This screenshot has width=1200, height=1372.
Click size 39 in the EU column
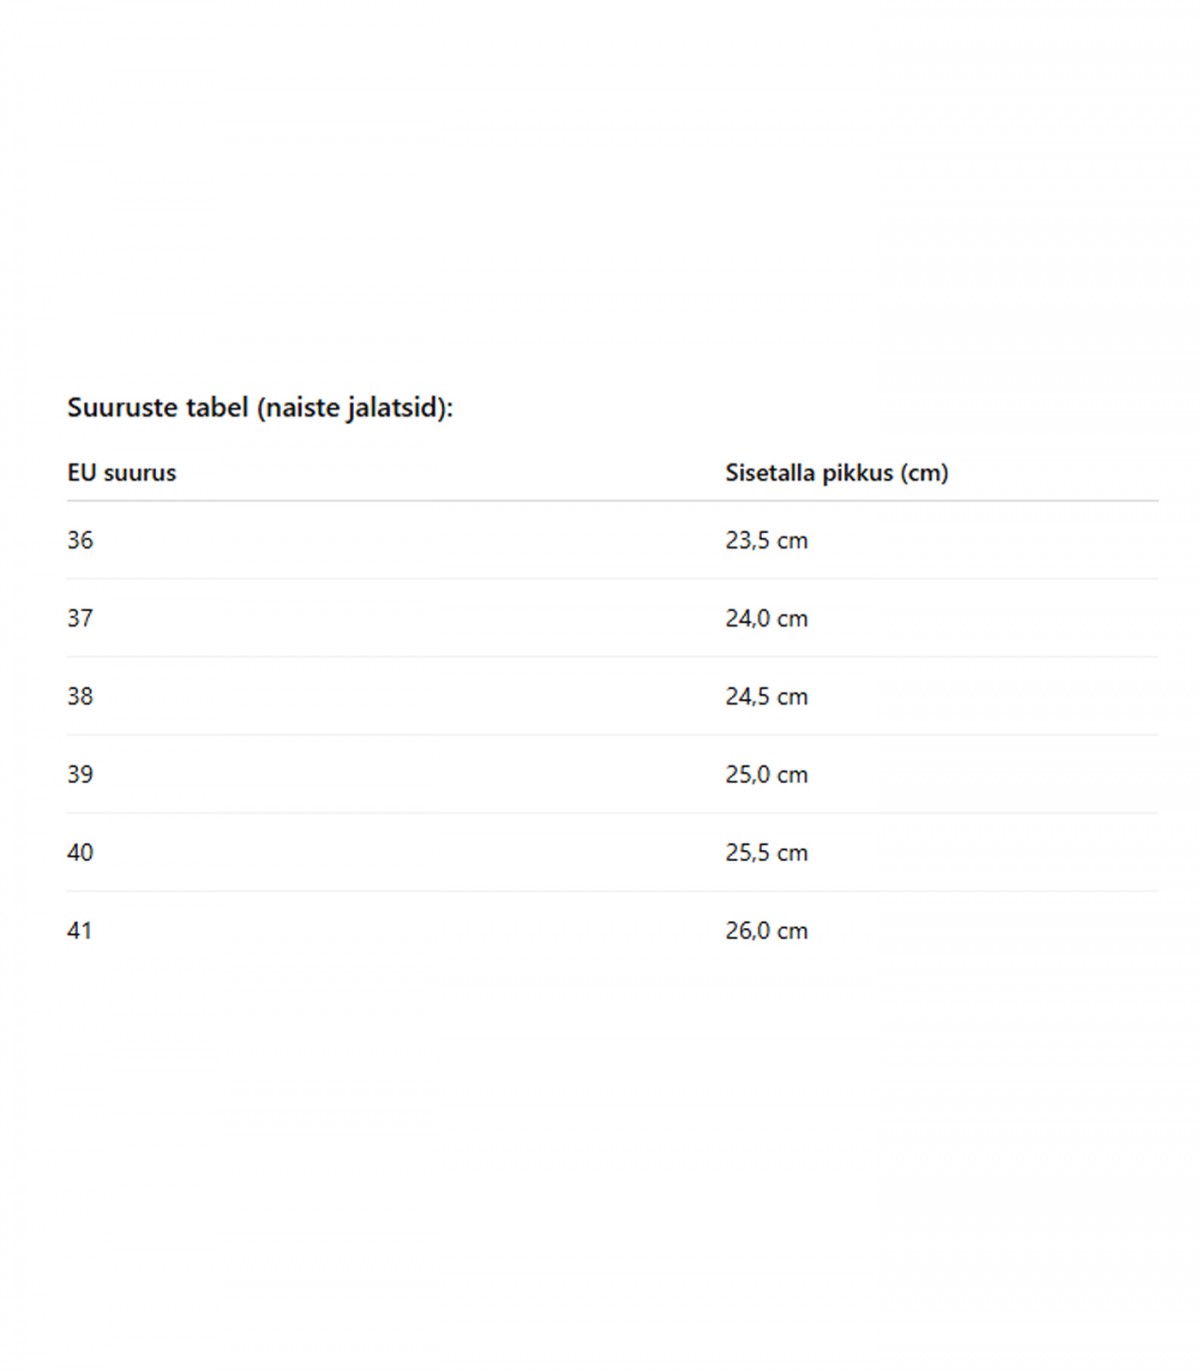(x=80, y=774)
